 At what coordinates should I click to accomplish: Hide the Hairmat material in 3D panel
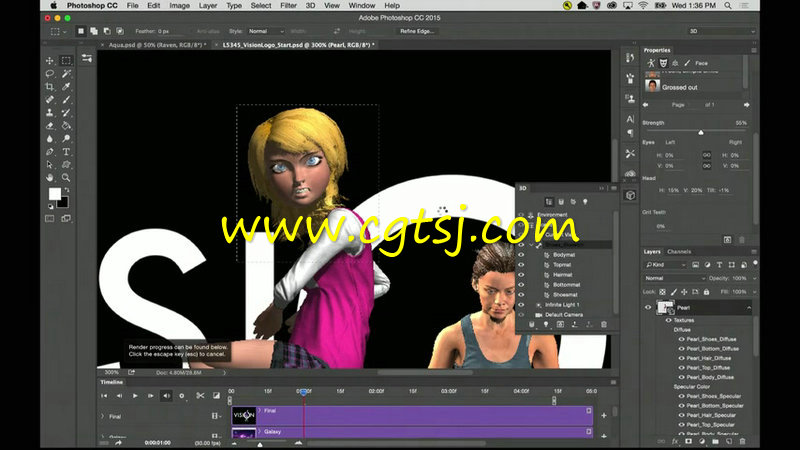pyautogui.click(x=521, y=275)
